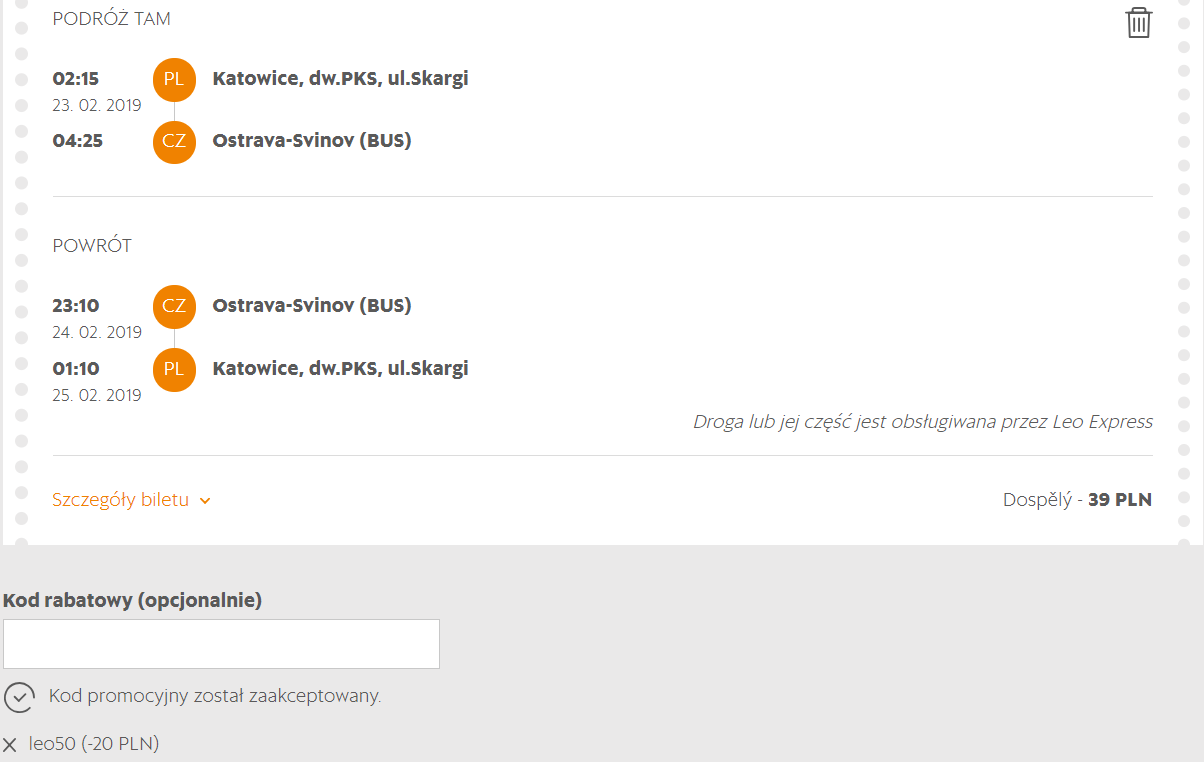Click the PL badge at 02:15 departure
Image resolution: width=1204 pixels, height=762 pixels.
(x=174, y=79)
